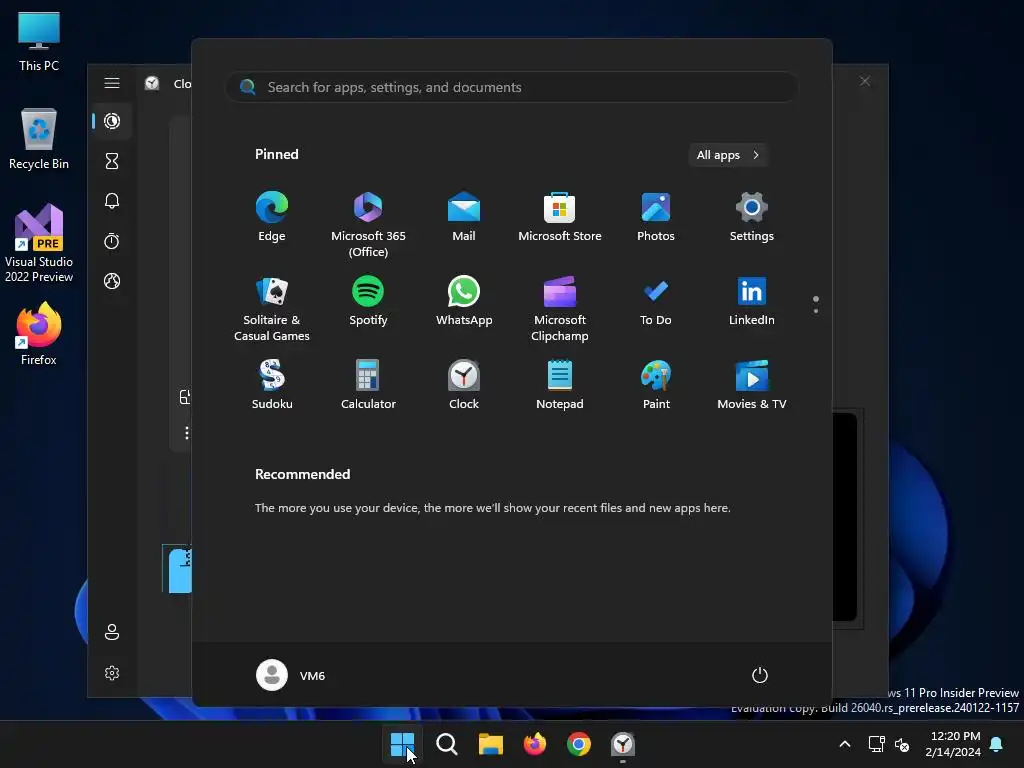Open the VM6 user account menu
The height and width of the screenshot is (768, 1024).
click(x=291, y=675)
